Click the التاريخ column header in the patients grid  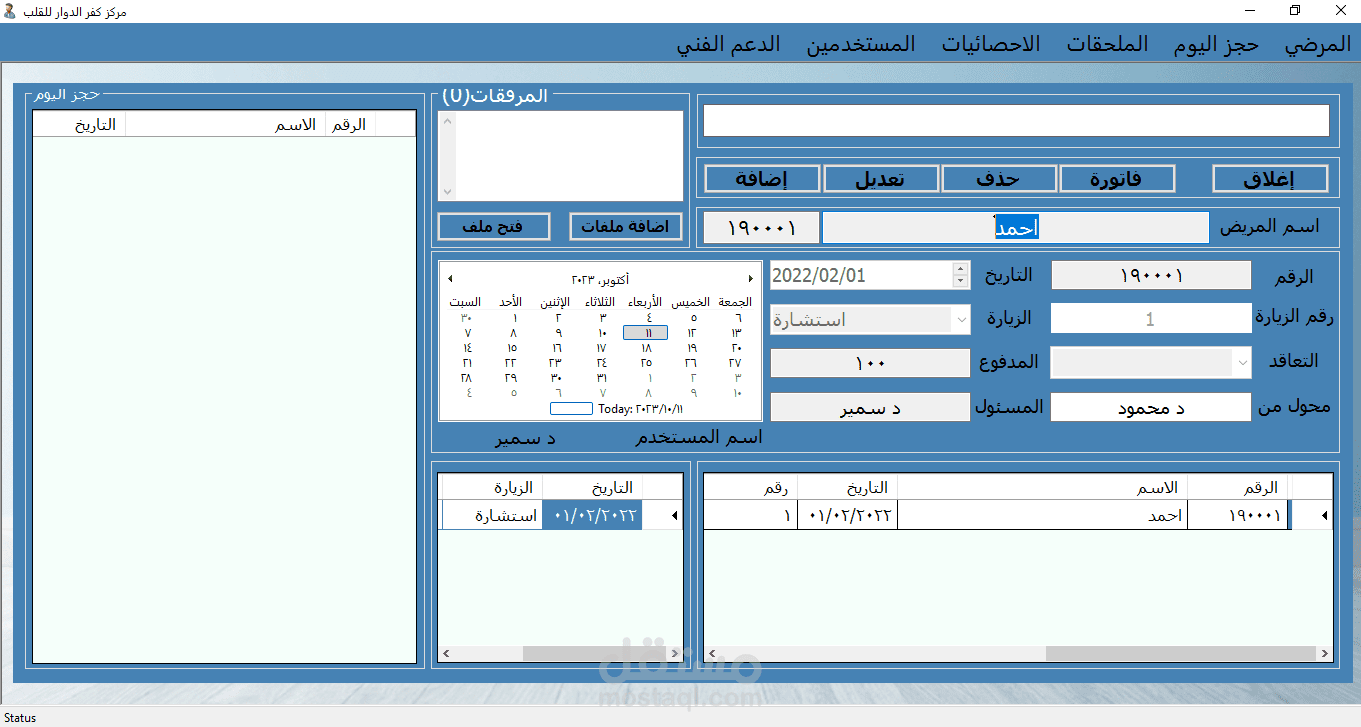(x=847, y=488)
